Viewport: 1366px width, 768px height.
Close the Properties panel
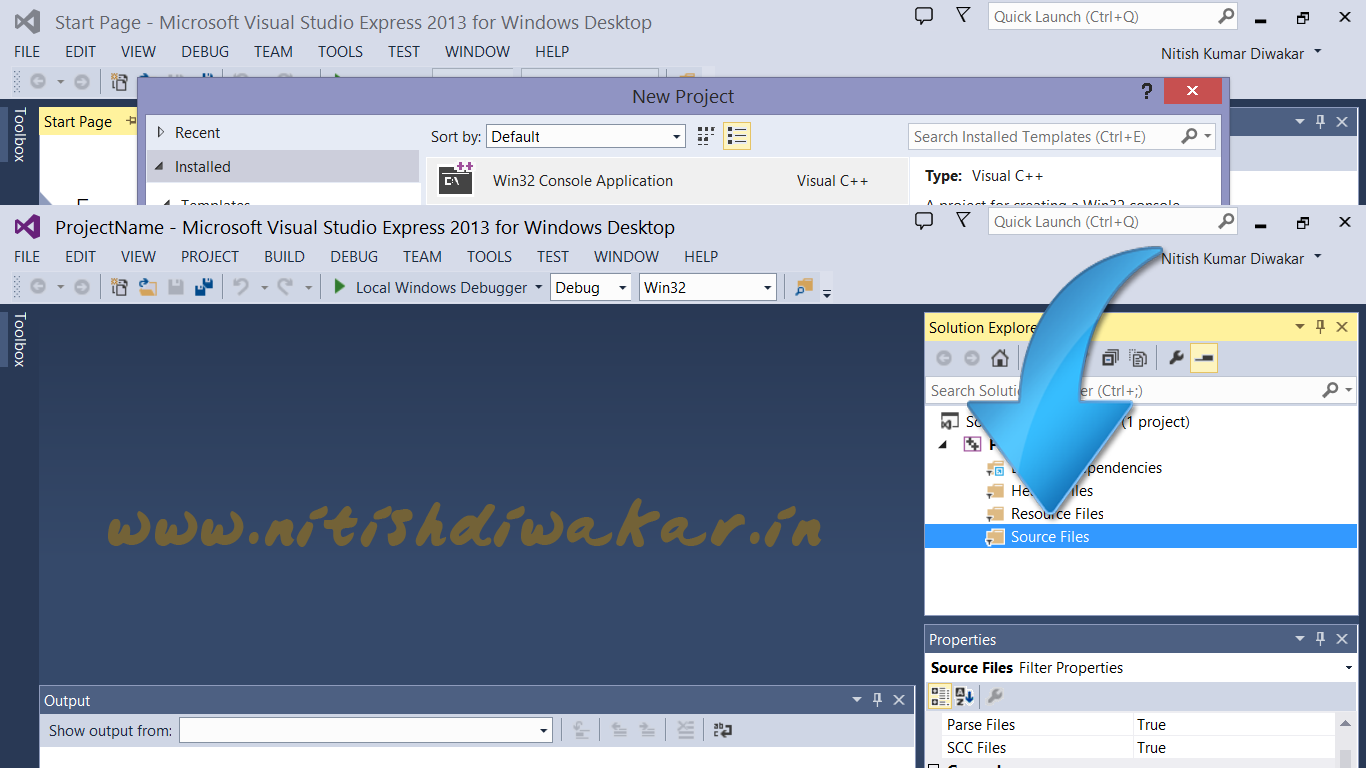pos(1342,639)
